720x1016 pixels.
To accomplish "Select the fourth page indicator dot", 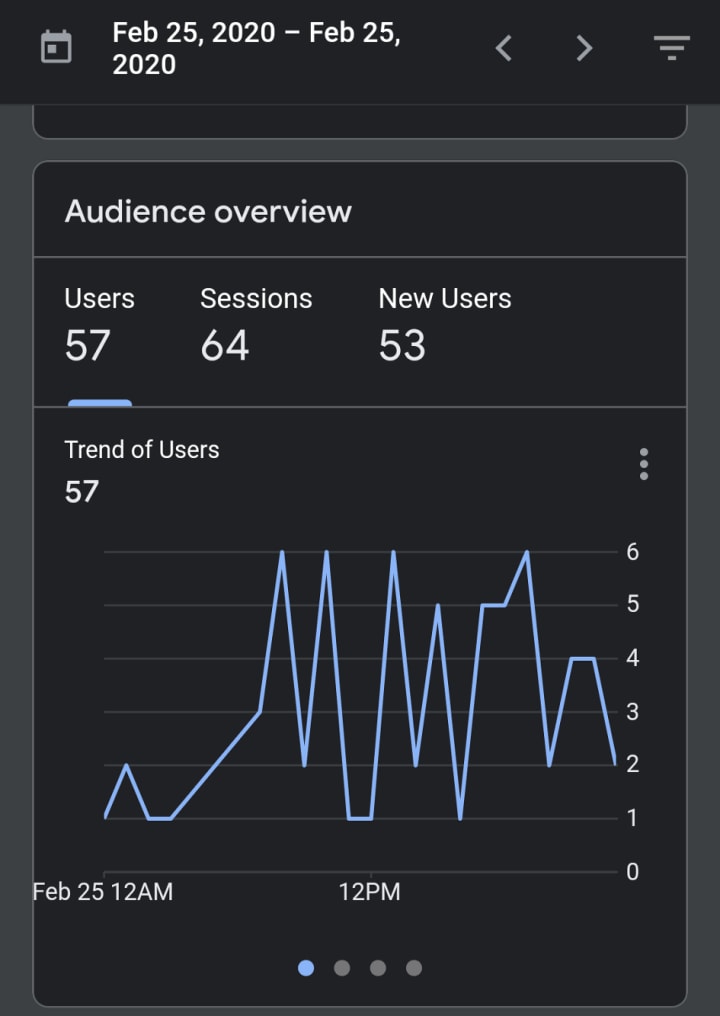I will point(414,968).
